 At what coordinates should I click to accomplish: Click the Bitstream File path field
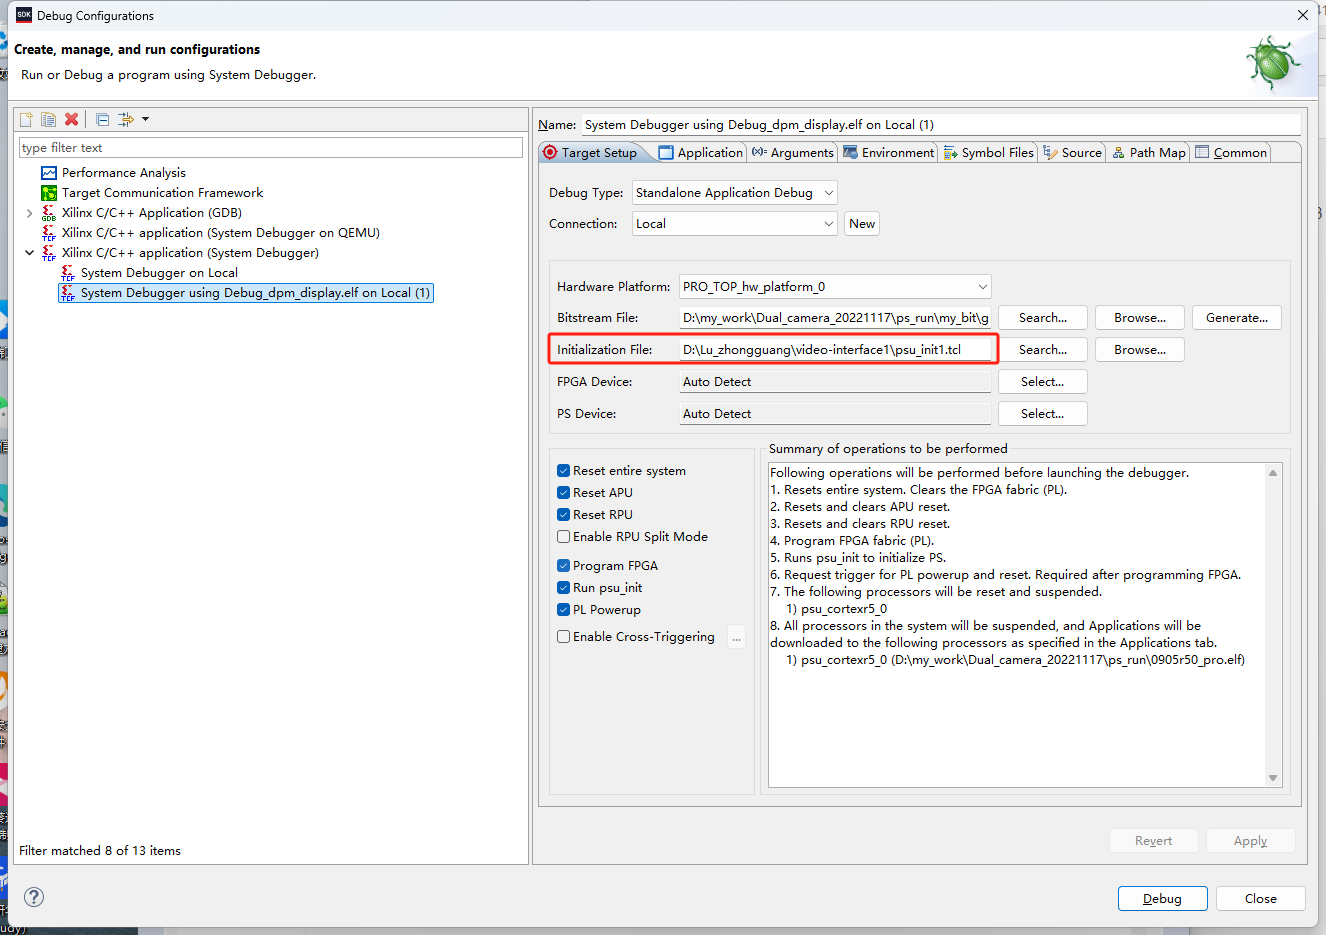point(835,318)
